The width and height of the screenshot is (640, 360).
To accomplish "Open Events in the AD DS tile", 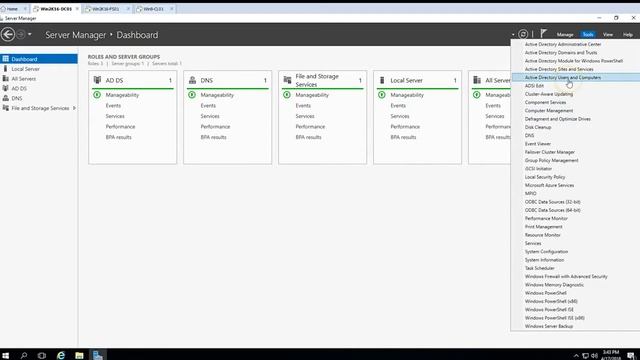I will pos(113,106).
